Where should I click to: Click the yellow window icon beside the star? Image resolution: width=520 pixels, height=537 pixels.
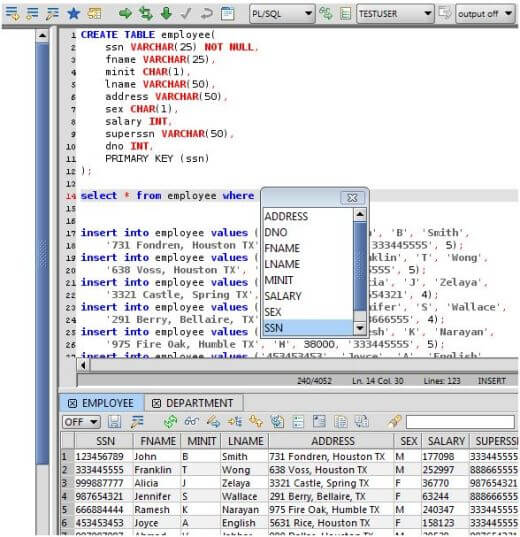(94, 14)
